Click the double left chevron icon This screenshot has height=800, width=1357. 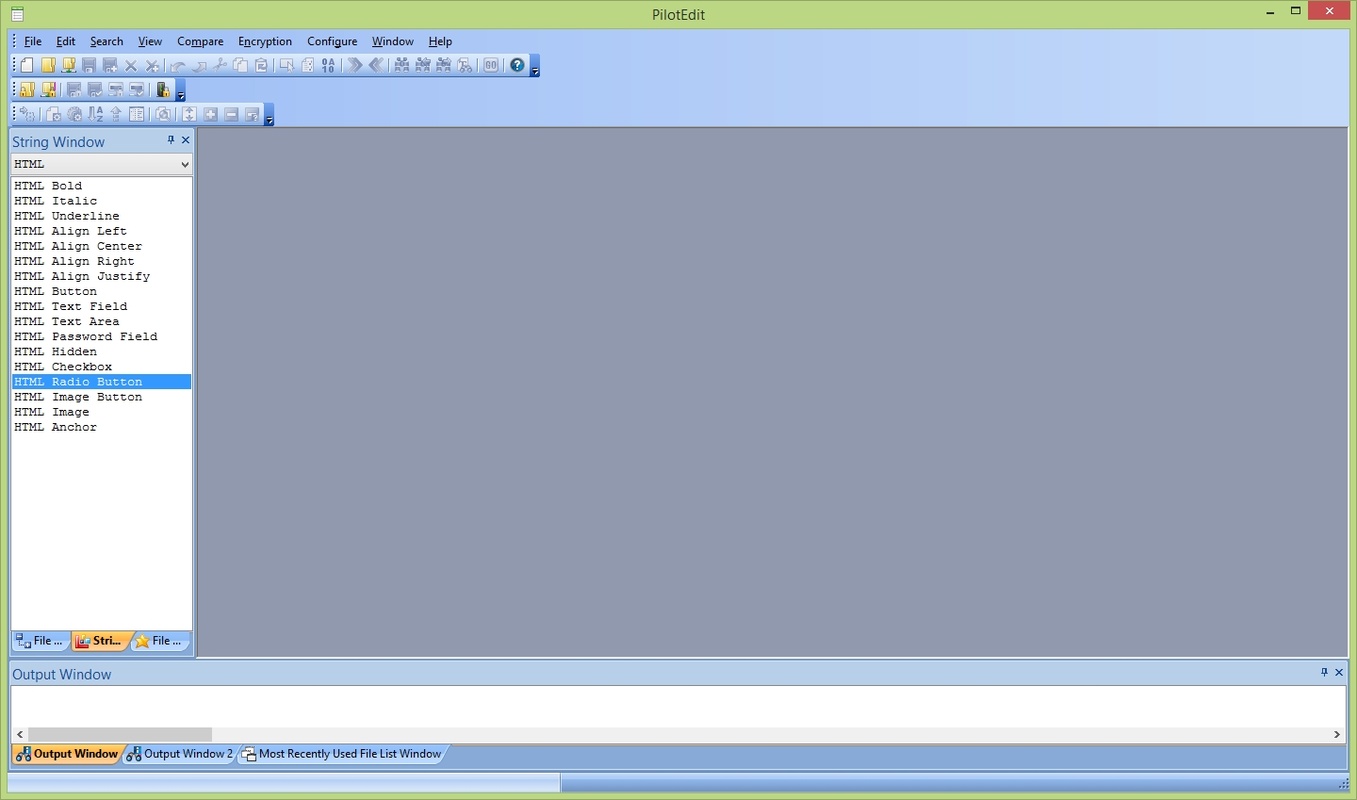click(376, 65)
